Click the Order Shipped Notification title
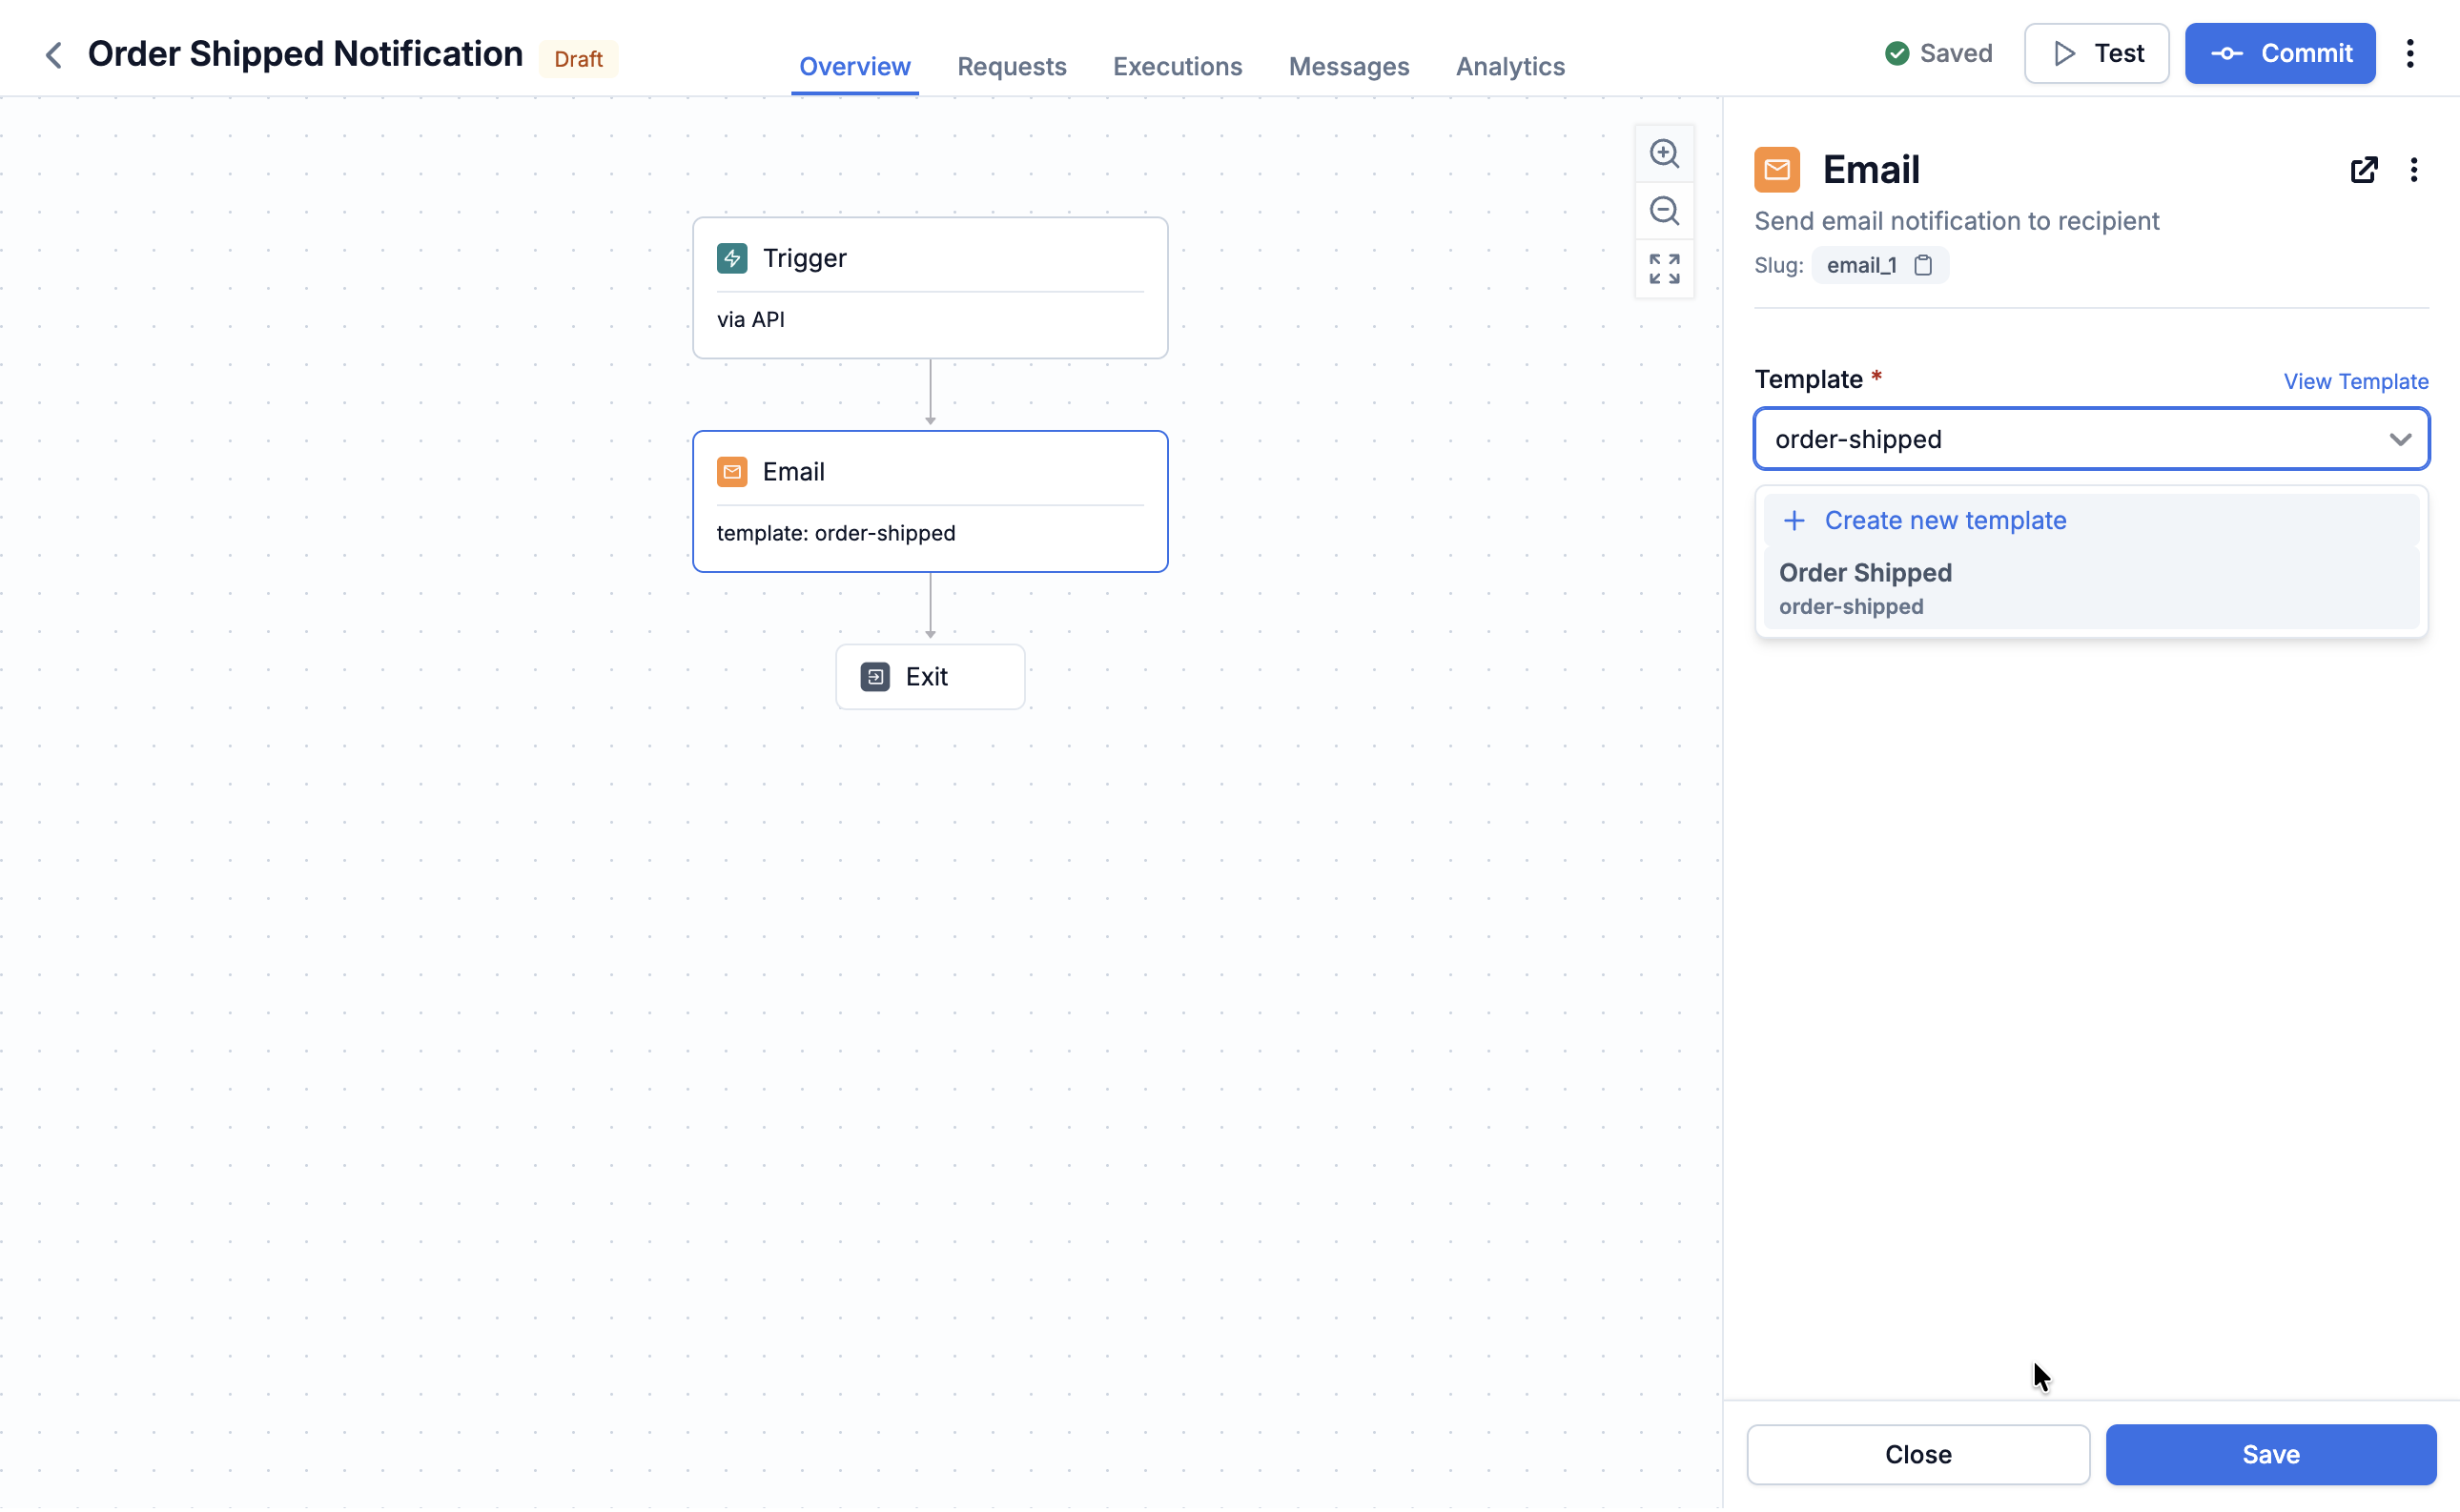This screenshot has height=1512, width=2460. (305, 54)
